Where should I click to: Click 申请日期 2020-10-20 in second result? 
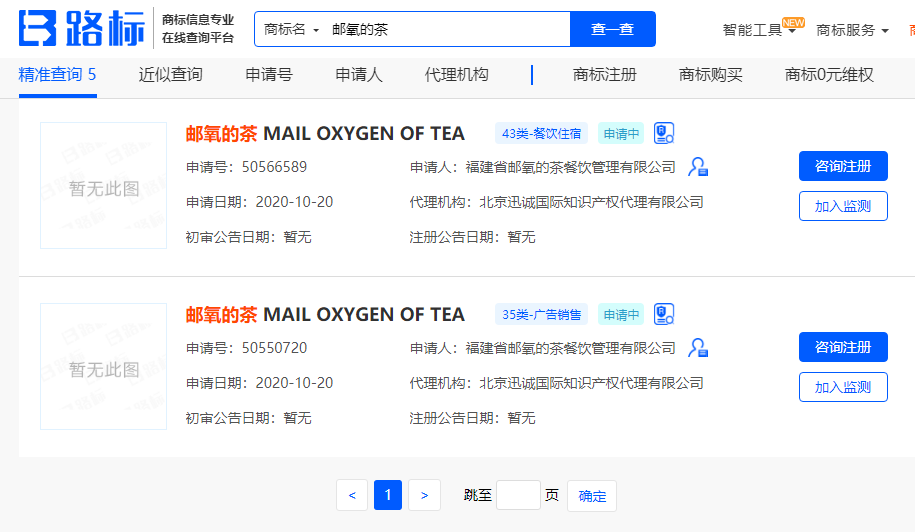click(259, 383)
